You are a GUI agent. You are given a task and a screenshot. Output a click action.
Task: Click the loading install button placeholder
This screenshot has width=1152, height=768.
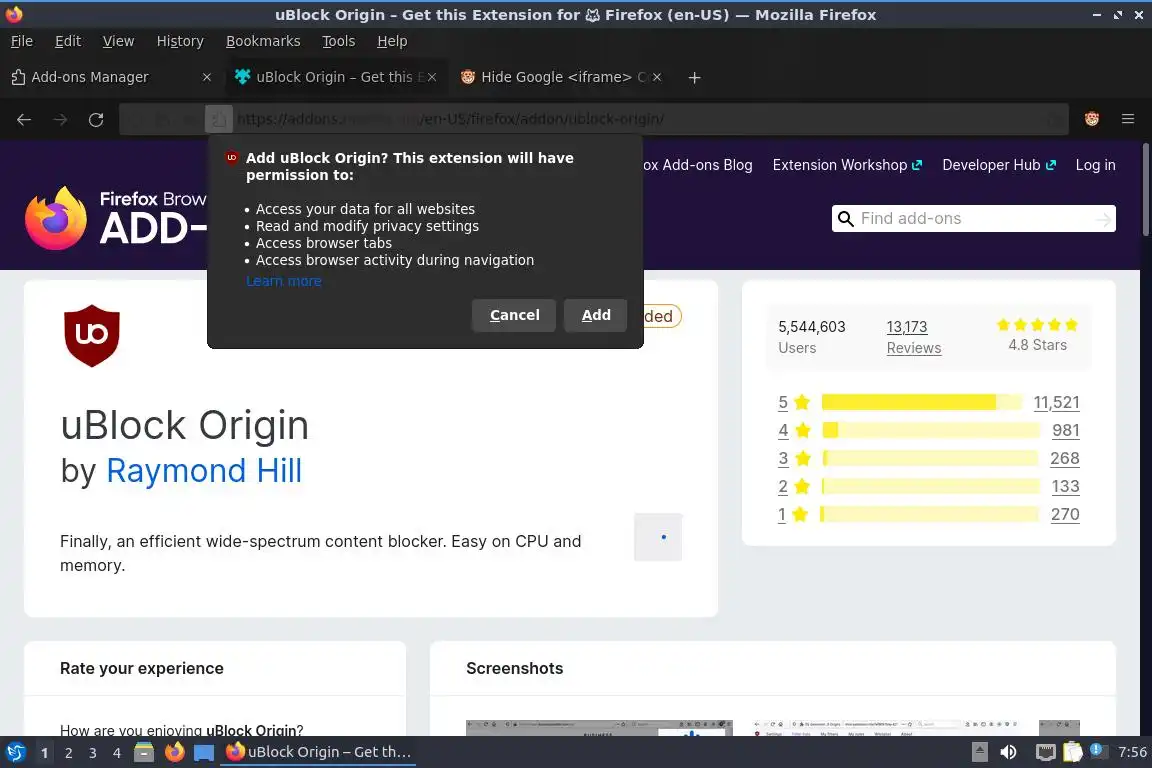click(x=658, y=537)
